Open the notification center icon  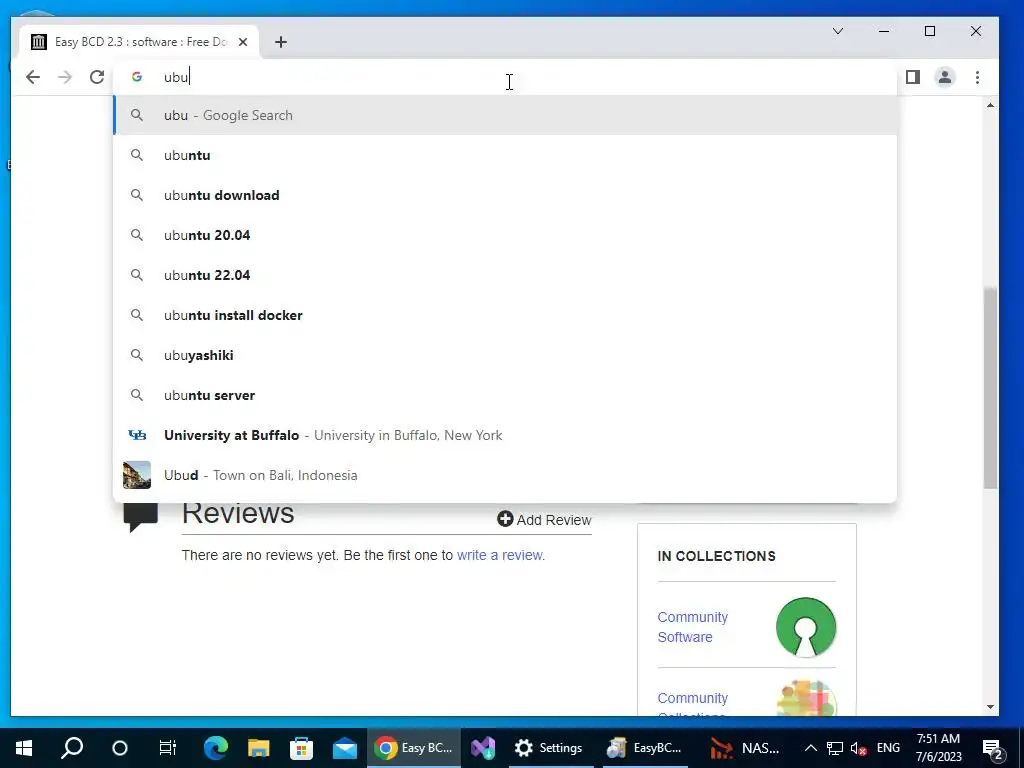993,748
